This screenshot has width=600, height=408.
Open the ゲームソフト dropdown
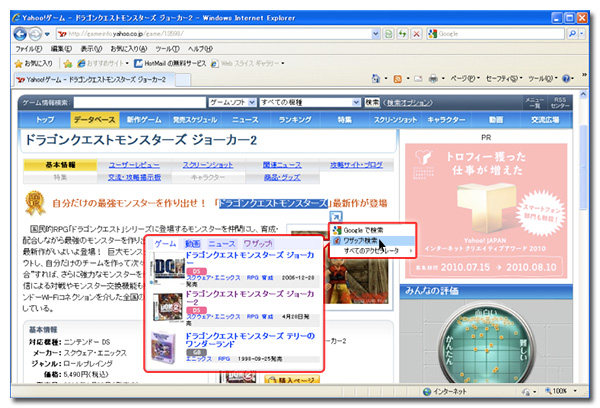point(232,103)
